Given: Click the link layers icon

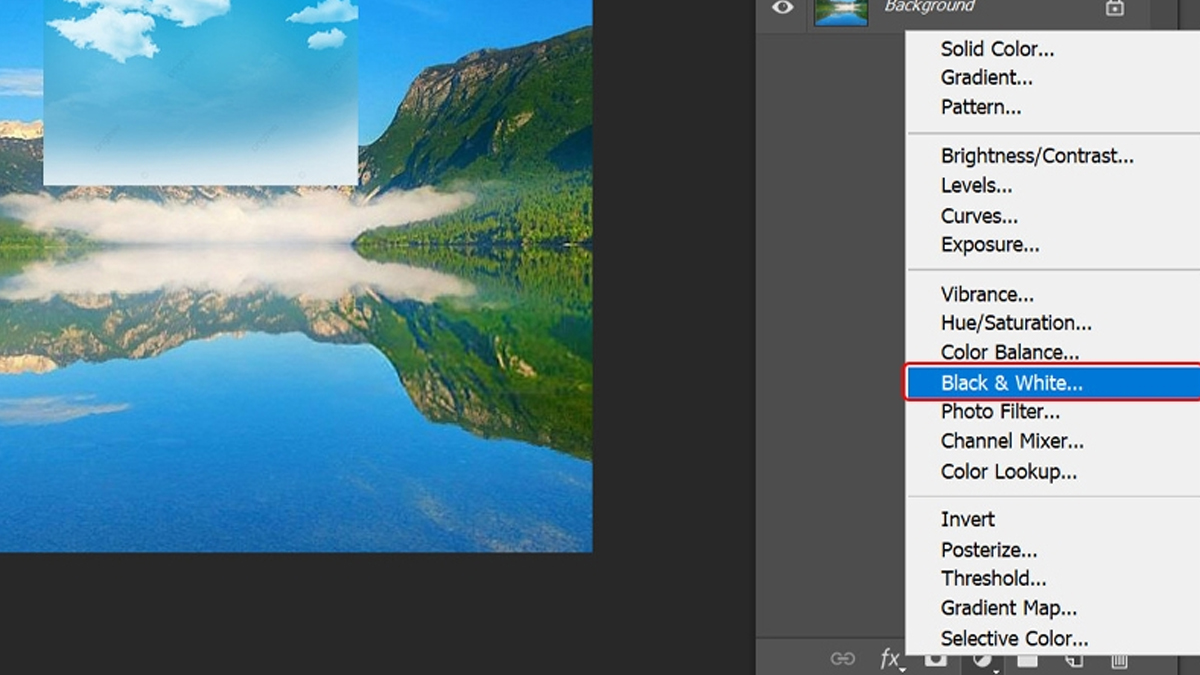Looking at the screenshot, I should (x=843, y=659).
